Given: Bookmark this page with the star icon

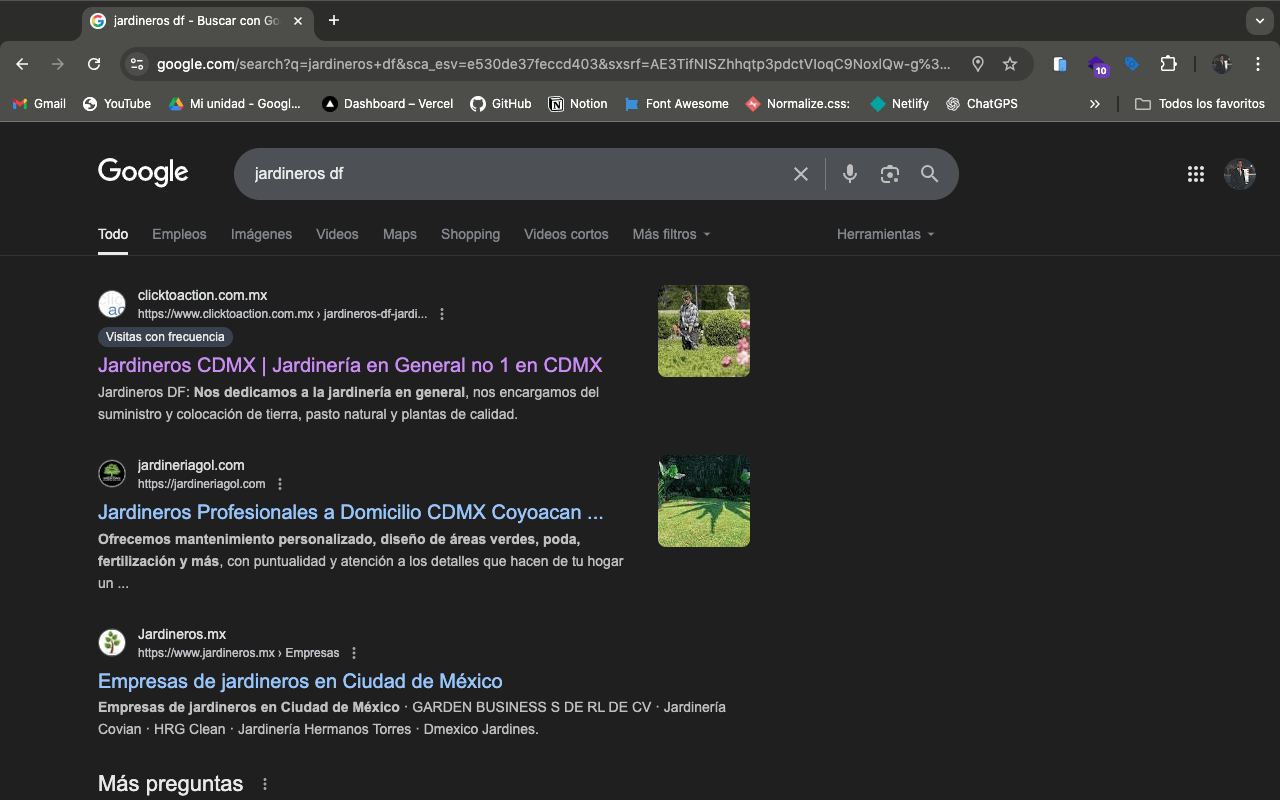Looking at the screenshot, I should click(1010, 64).
